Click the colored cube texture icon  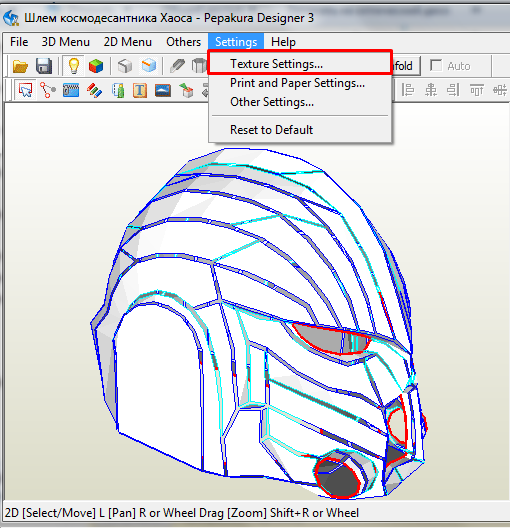pyautogui.click(x=96, y=66)
